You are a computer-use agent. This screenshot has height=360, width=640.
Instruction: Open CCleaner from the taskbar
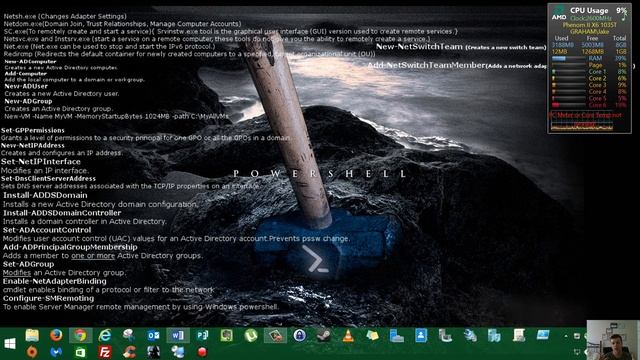[x=129, y=352]
